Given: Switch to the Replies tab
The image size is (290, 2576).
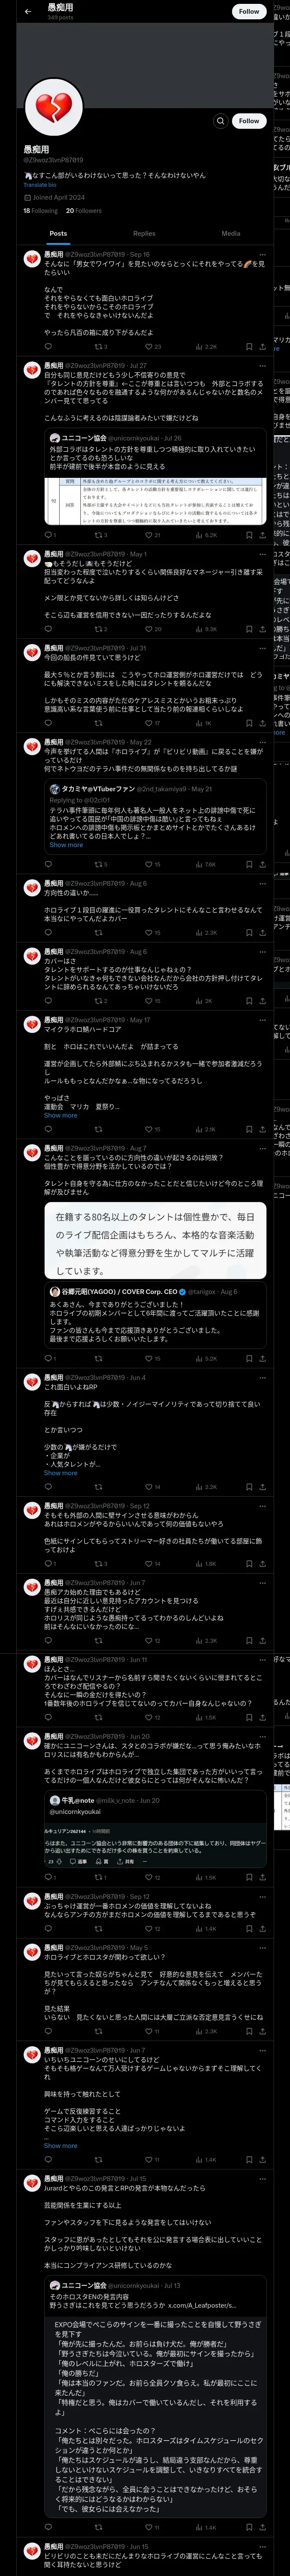Looking at the screenshot, I should 144,233.
